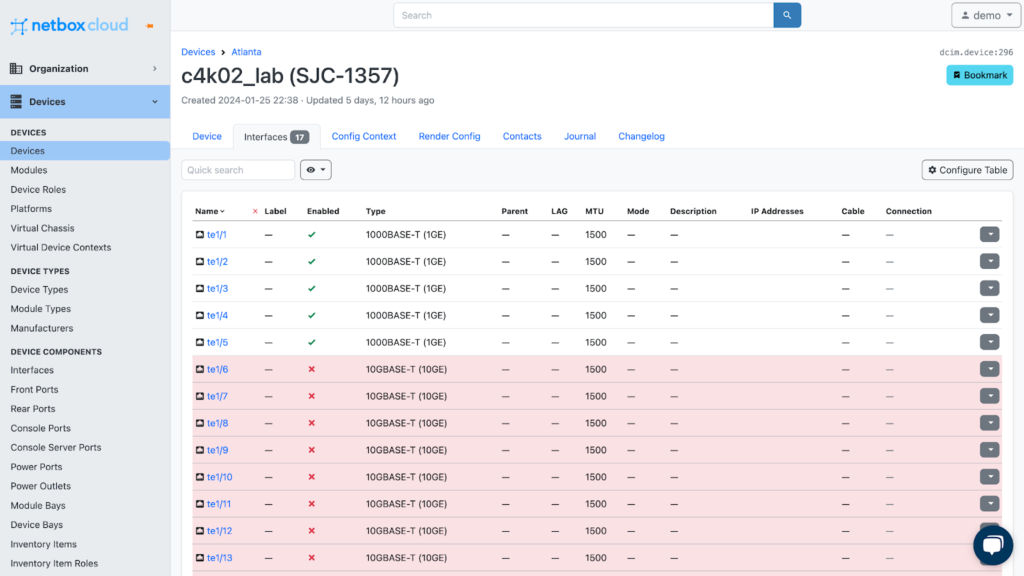This screenshot has width=1024, height=576.
Task: Switch to the Config Context tab
Action: pos(364,136)
